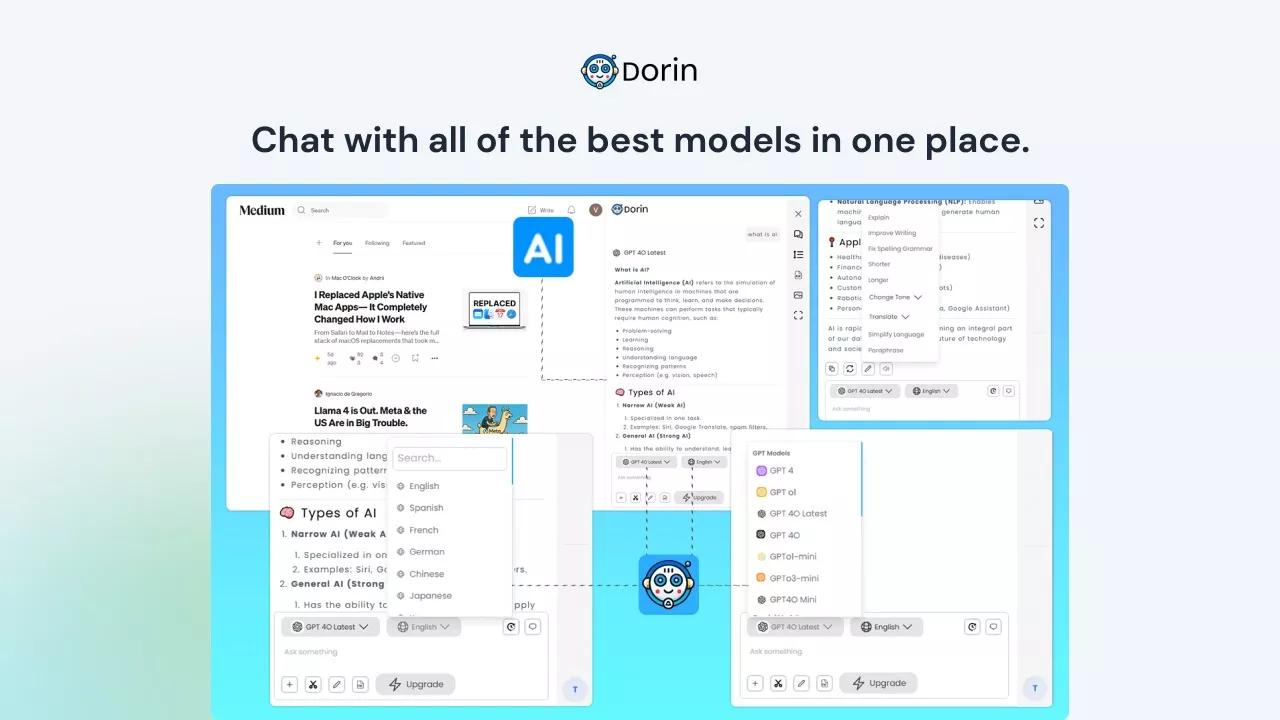Viewport: 1280px width, 720px height.
Task: Select Paraphrase in the context menu
Action: pyautogui.click(x=885, y=350)
